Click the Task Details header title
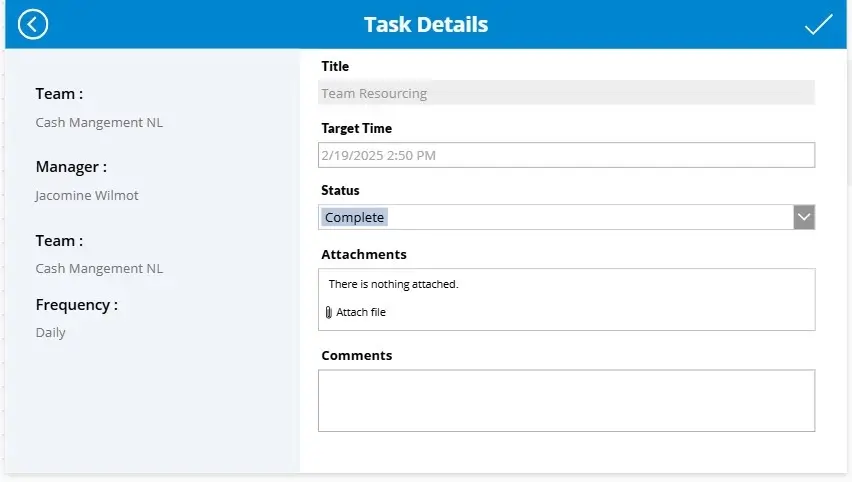This screenshot has height=482, width=852. pos(426,24)
